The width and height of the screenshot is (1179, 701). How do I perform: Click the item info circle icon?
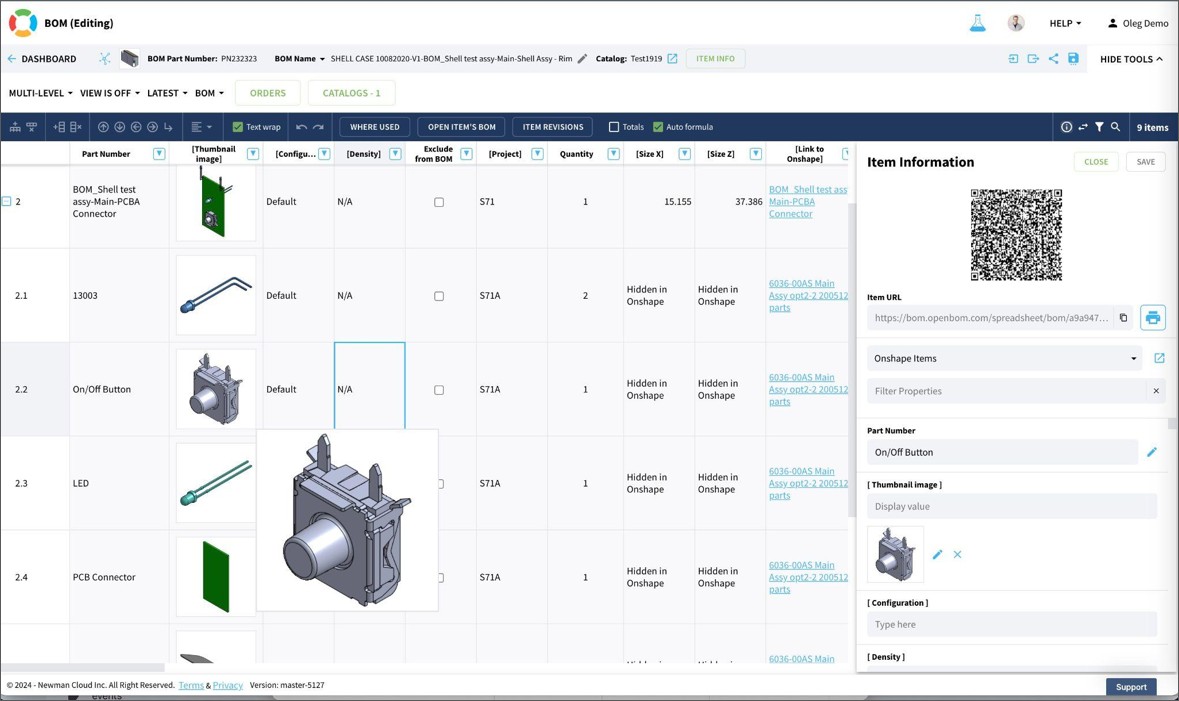(1066, 127)
